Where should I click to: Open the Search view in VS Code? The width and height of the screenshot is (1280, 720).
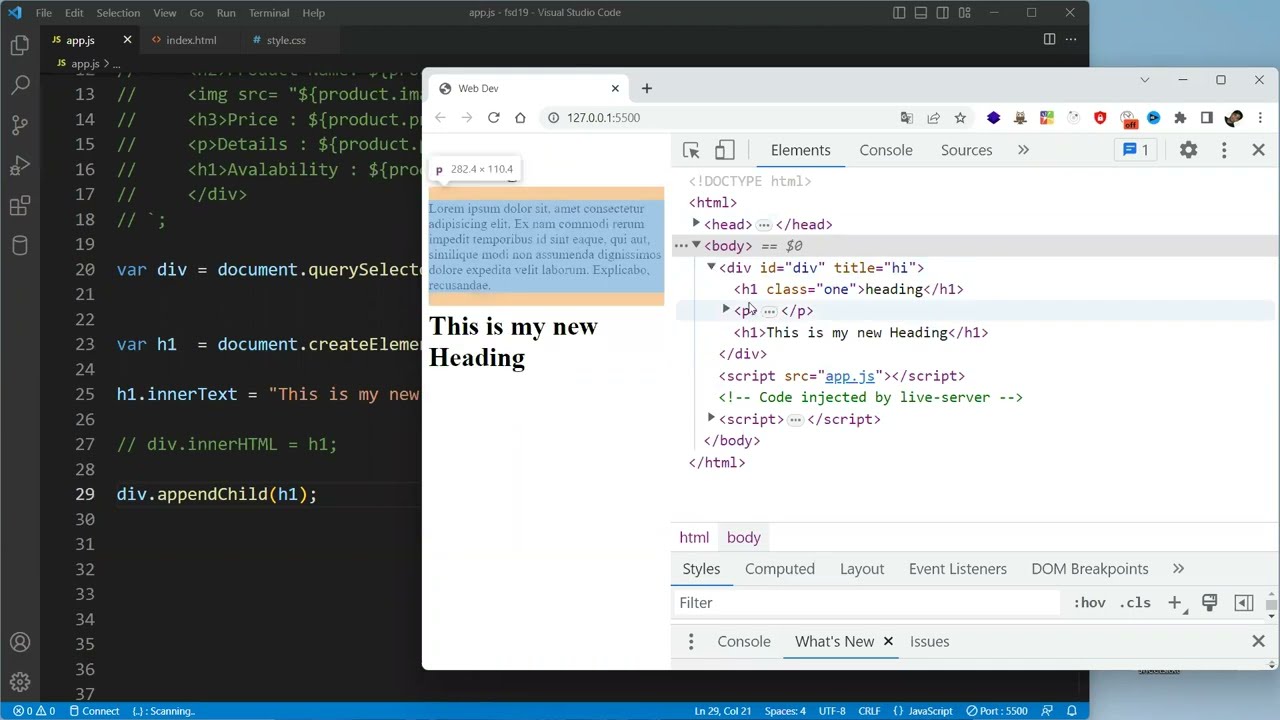(20, 85)
